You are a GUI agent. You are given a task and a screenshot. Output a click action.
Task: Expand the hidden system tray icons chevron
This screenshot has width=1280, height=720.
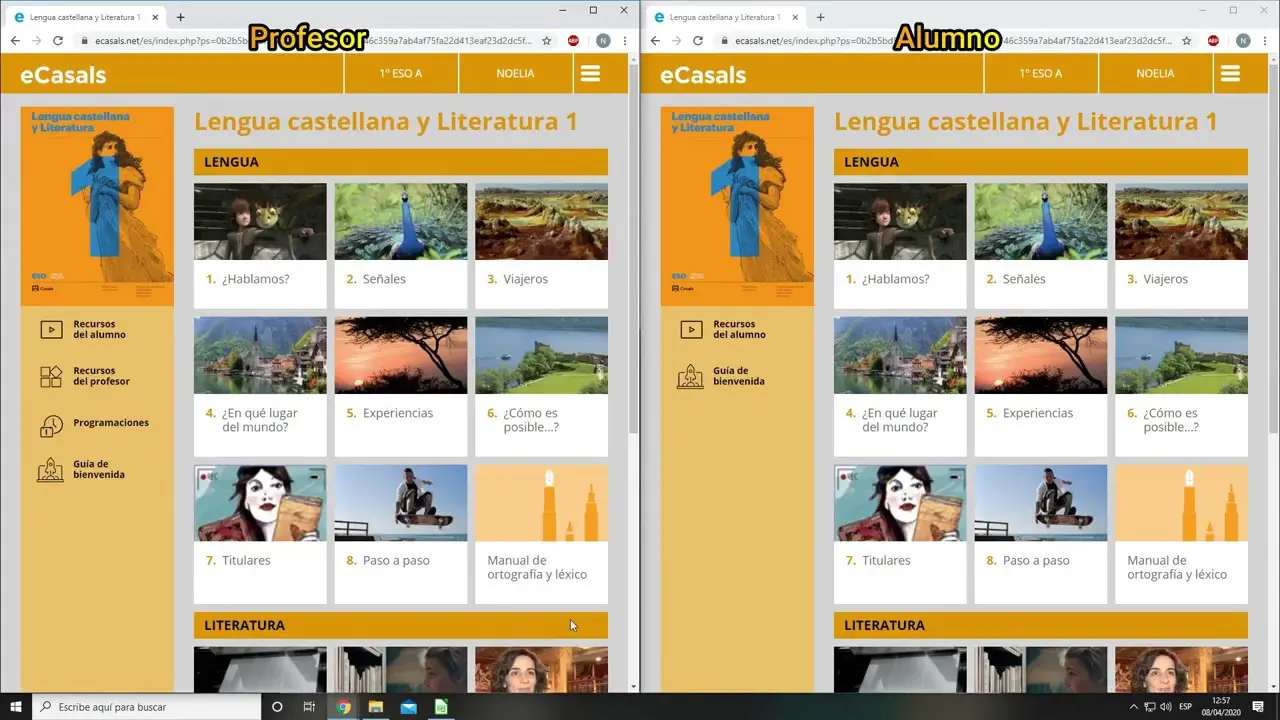coord(1134,707)
